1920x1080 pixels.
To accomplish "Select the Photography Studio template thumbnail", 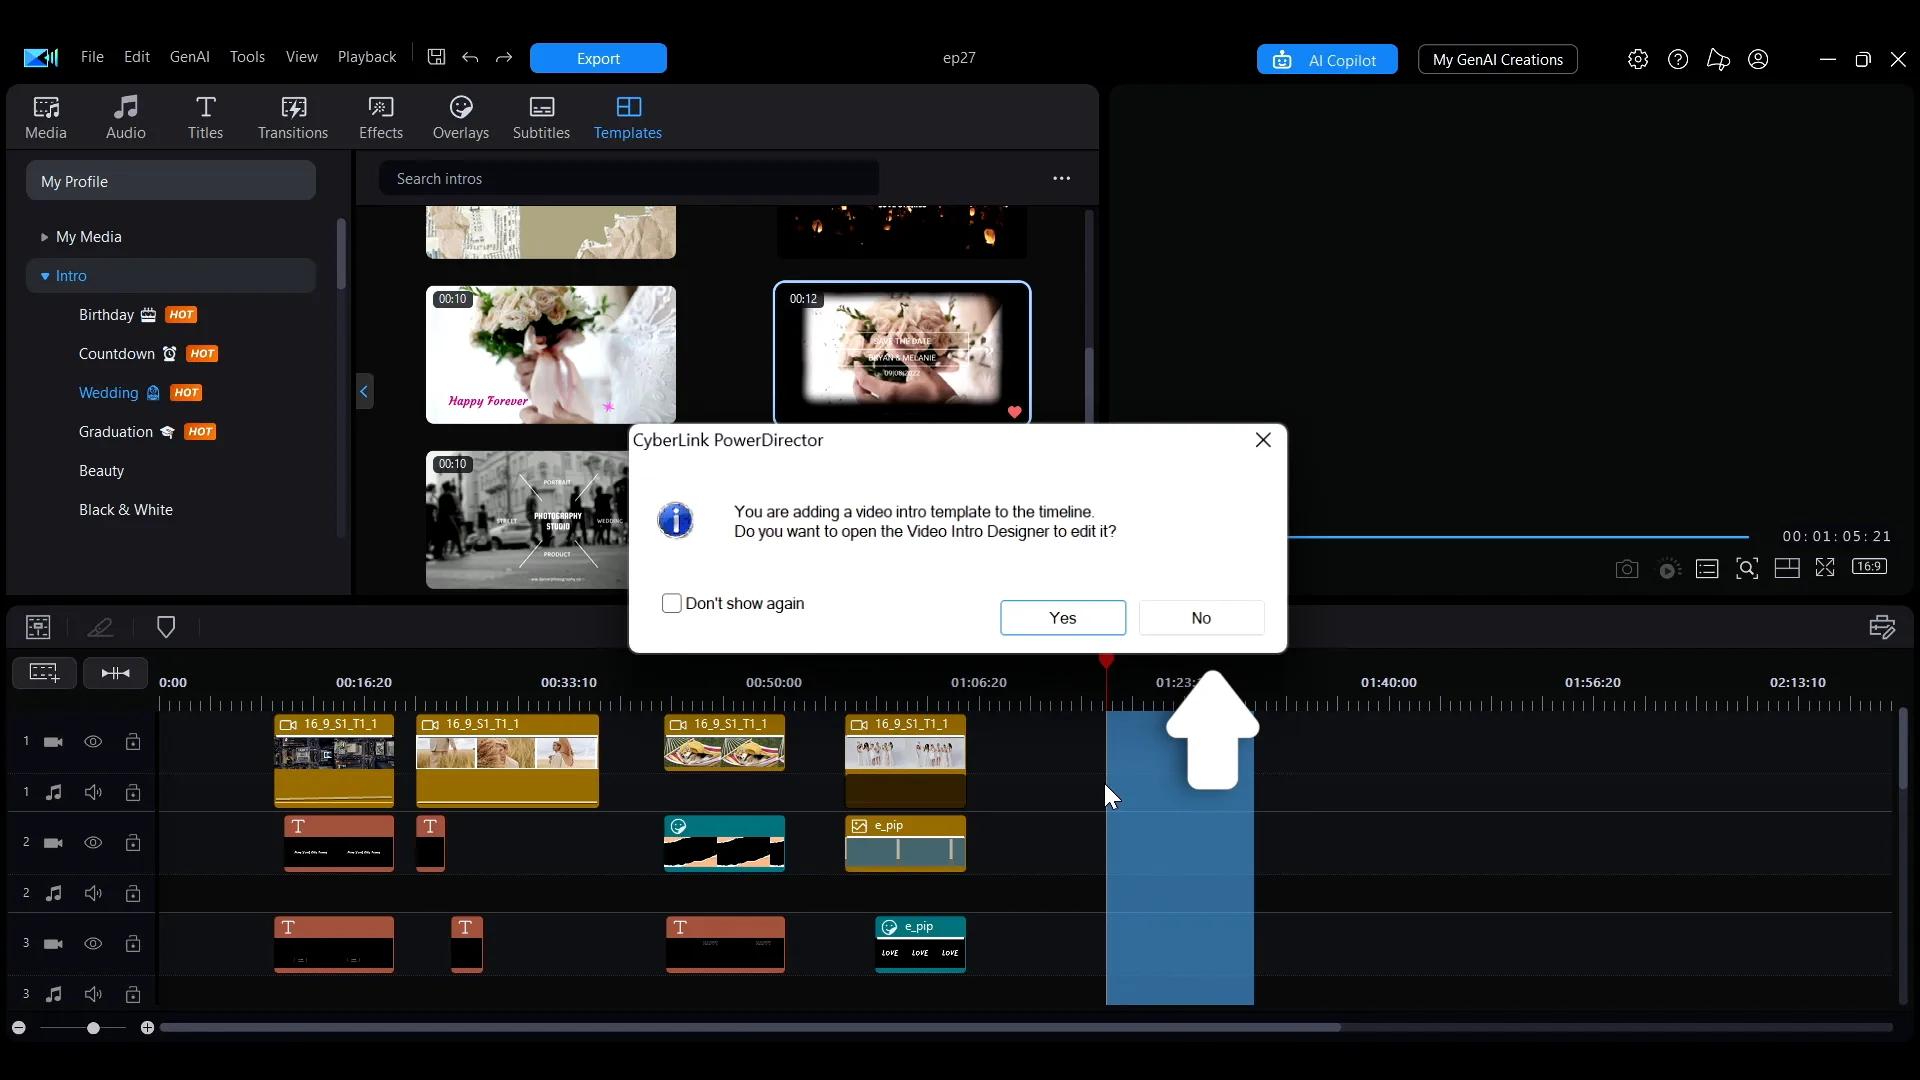I will 527,520.
